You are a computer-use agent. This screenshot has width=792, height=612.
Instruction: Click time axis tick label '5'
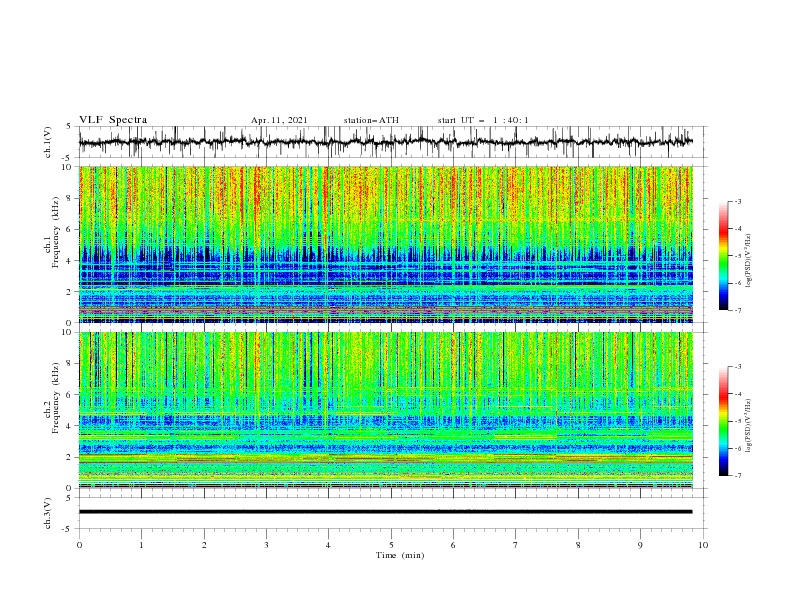(391, 545)
